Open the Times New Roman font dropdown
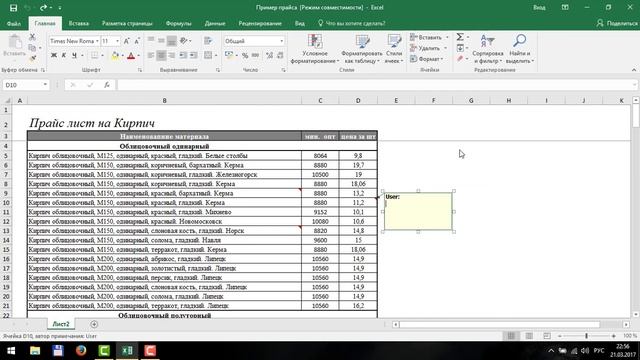This screenshot has width=640, height=360. point(97,41)
